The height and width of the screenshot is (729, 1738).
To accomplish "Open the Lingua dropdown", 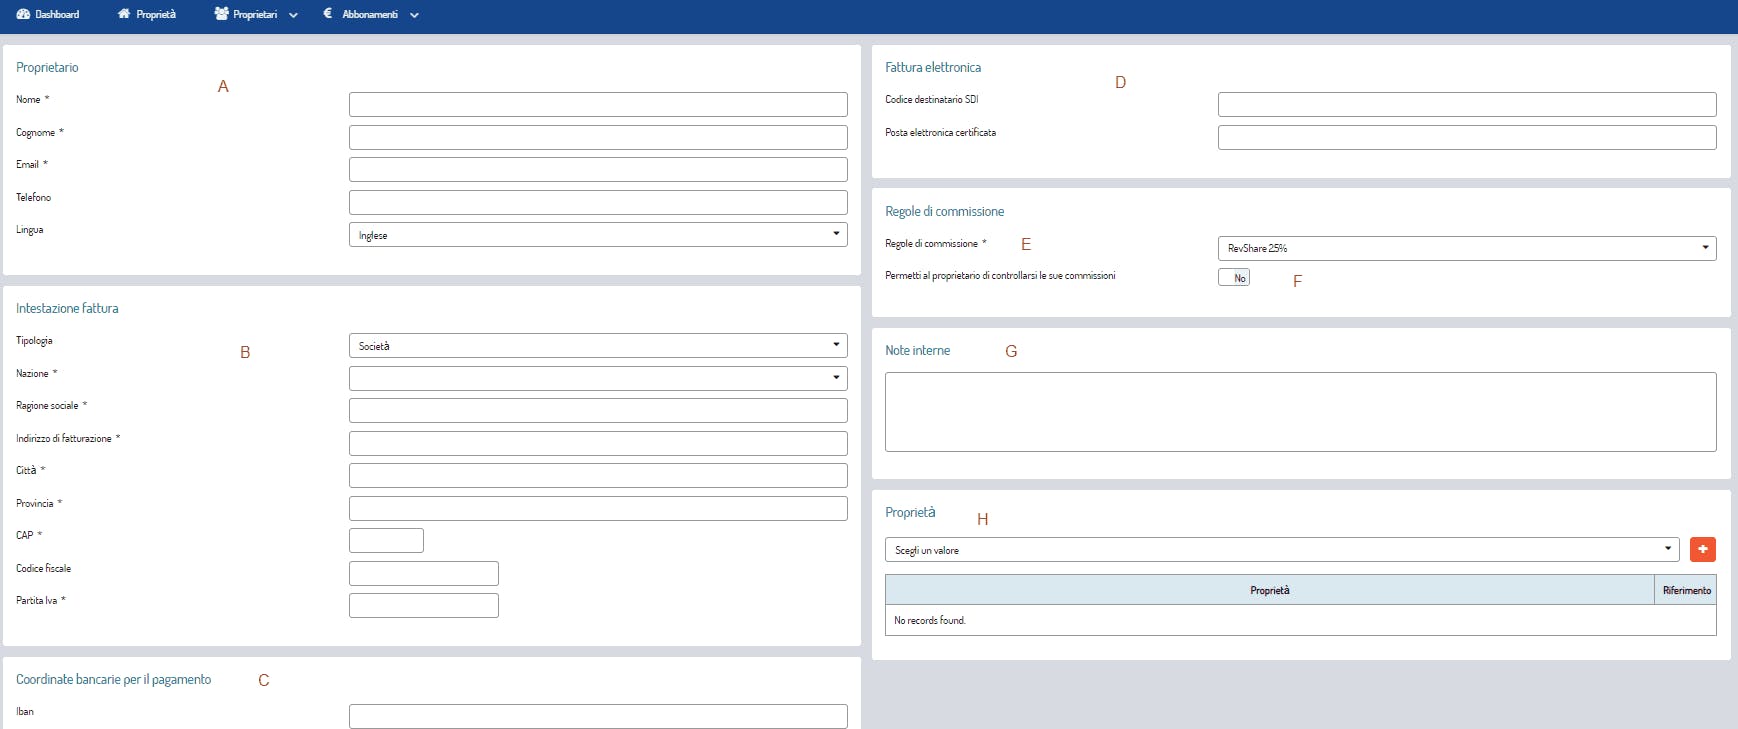I will tap(597, 235).
